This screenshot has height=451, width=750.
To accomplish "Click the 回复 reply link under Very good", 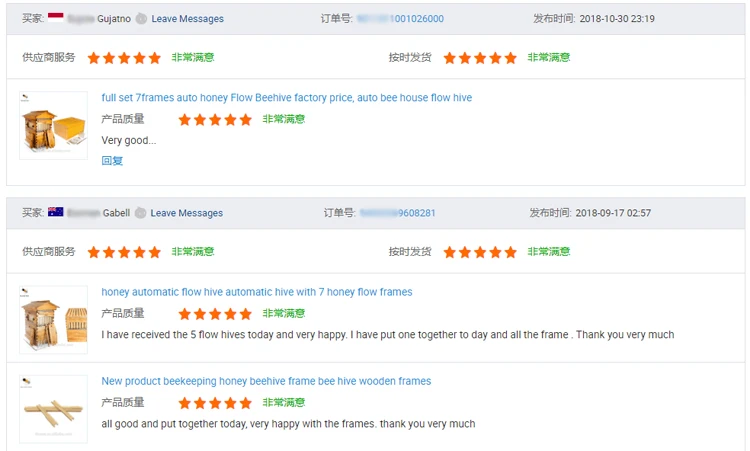I will click(x=112, y=161).
